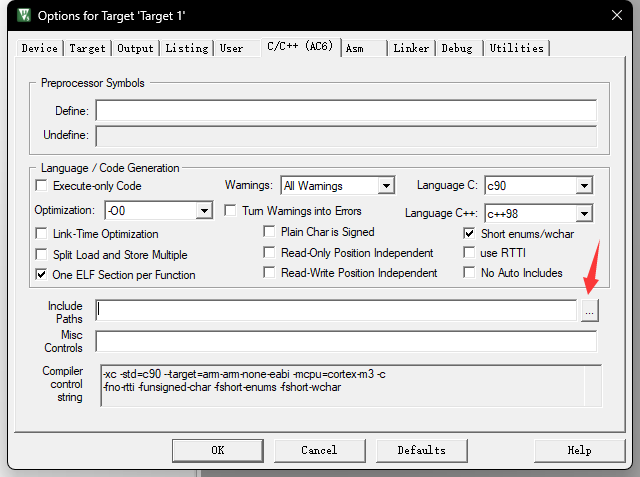The image size is (640, 477).
Task: Enable Split Load and Store Multiple
Action: tap(41, 254)
